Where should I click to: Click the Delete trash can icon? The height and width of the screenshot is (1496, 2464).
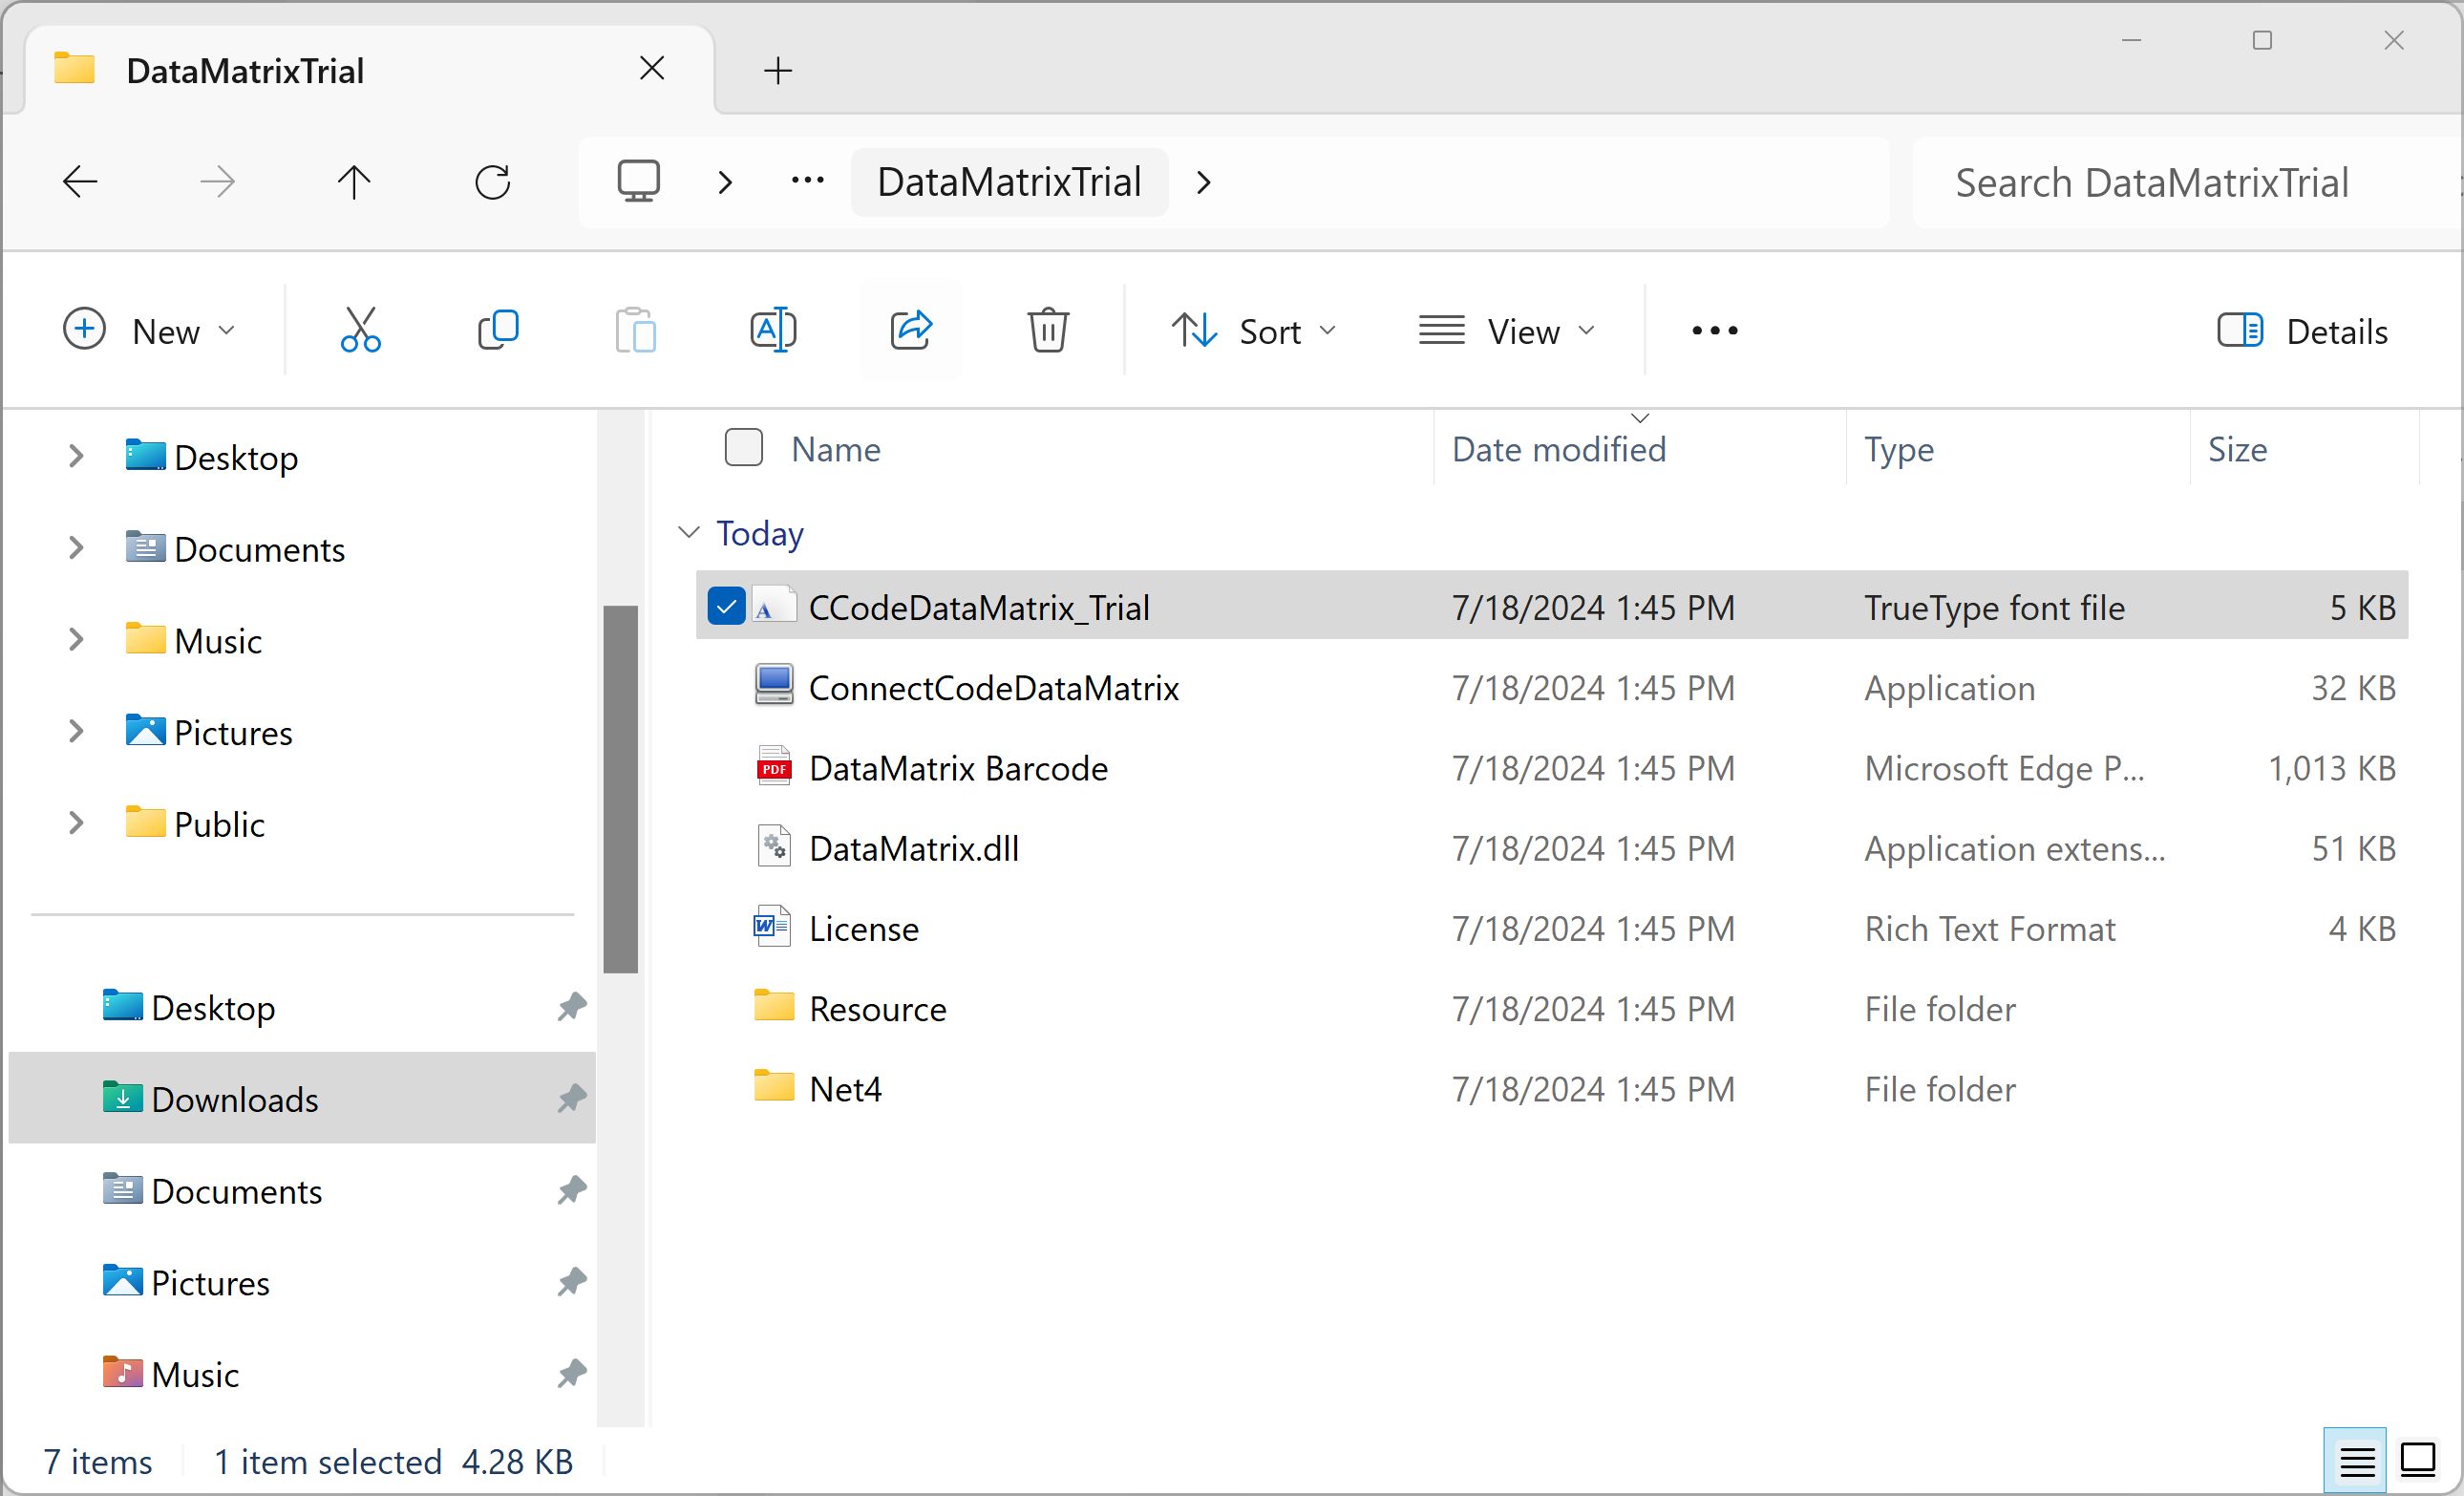point(1048,330)
